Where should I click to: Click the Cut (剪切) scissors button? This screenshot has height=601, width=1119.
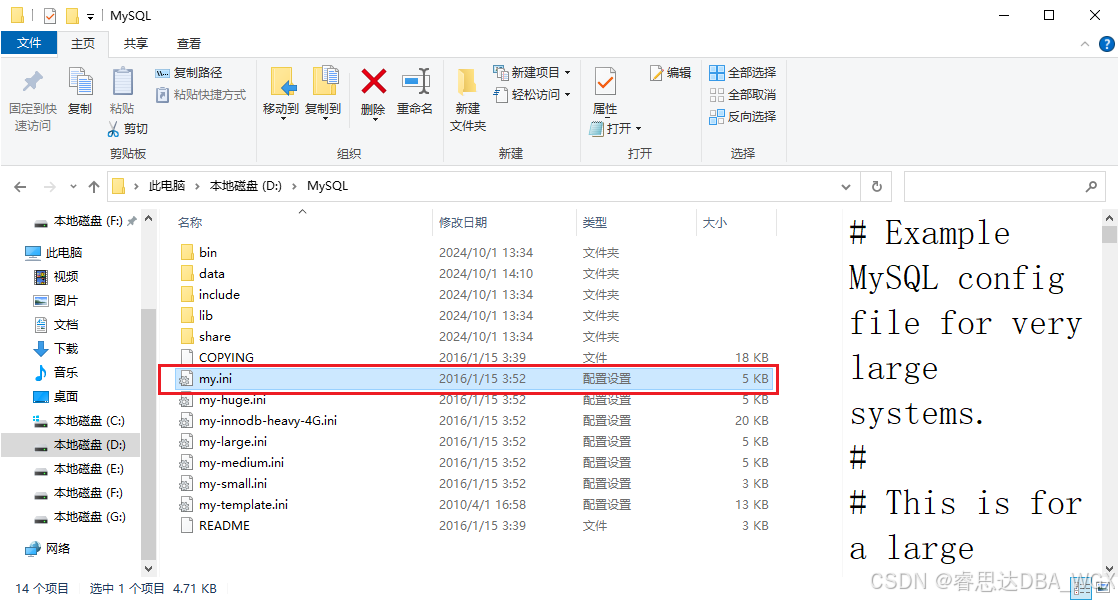[128, 128]
